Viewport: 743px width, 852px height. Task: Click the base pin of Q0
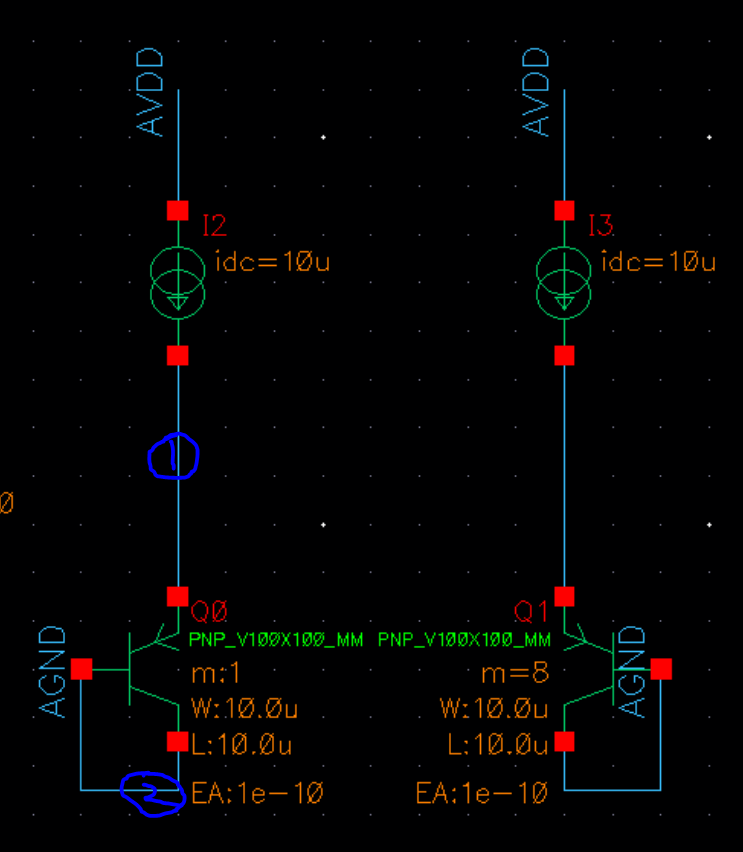[x=82, y=669]
